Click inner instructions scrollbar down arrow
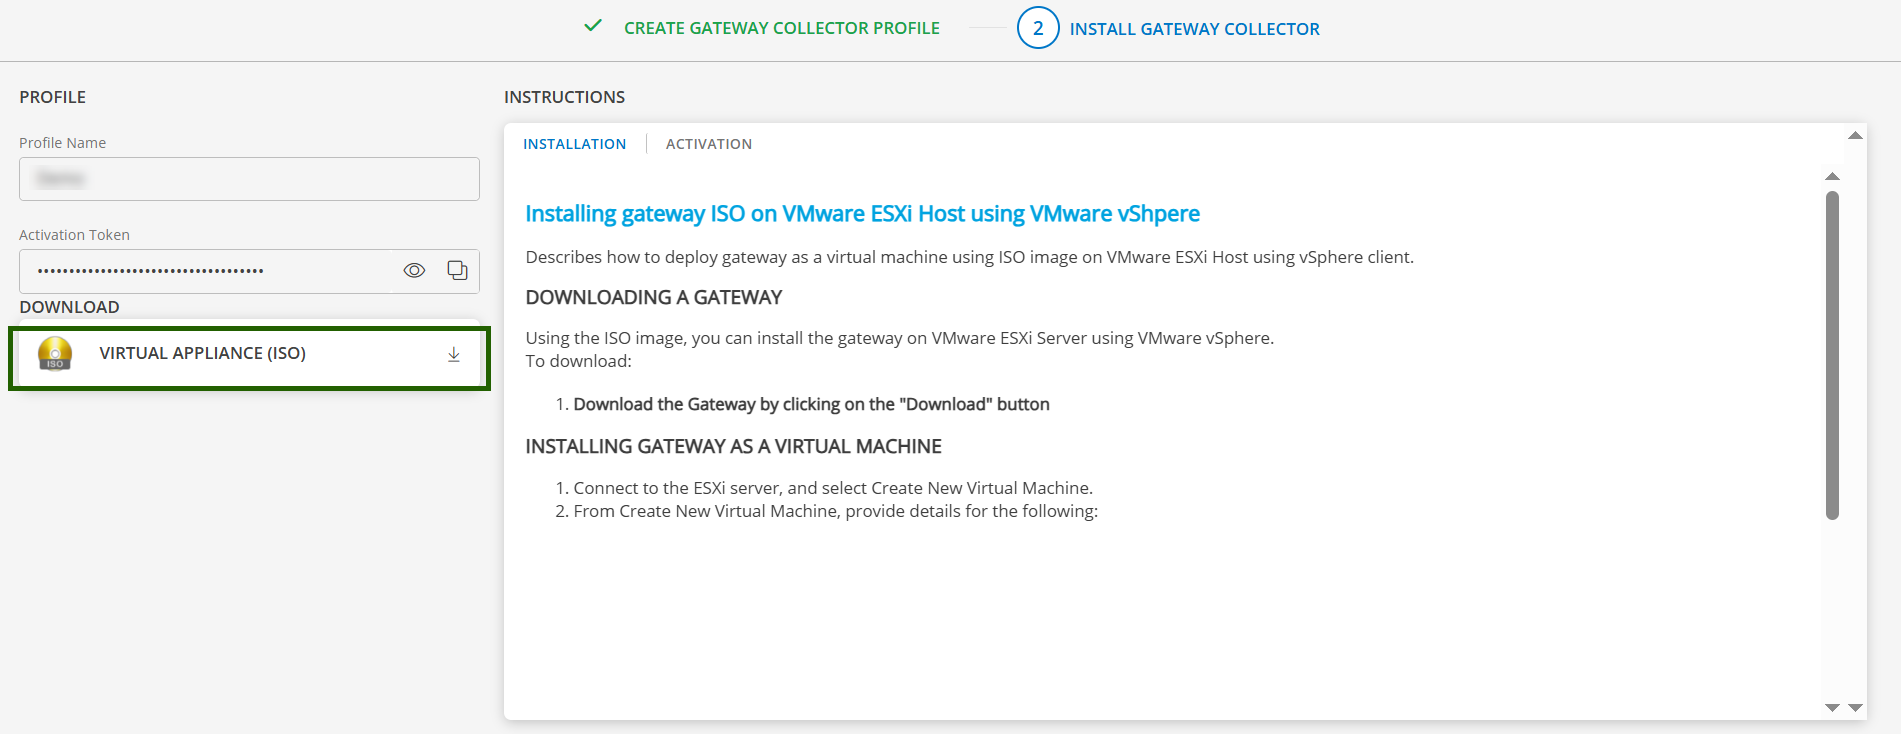 1832,707
